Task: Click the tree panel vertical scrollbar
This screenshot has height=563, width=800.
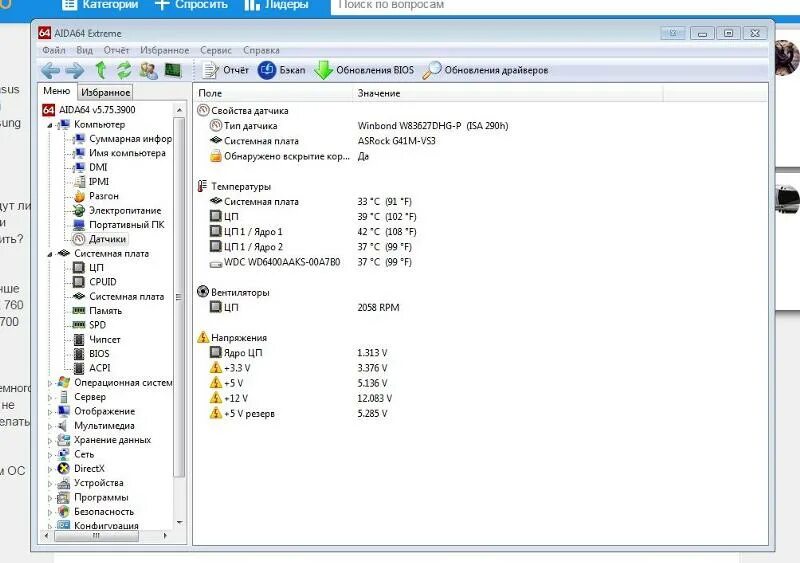Action: tap(179, 316)
